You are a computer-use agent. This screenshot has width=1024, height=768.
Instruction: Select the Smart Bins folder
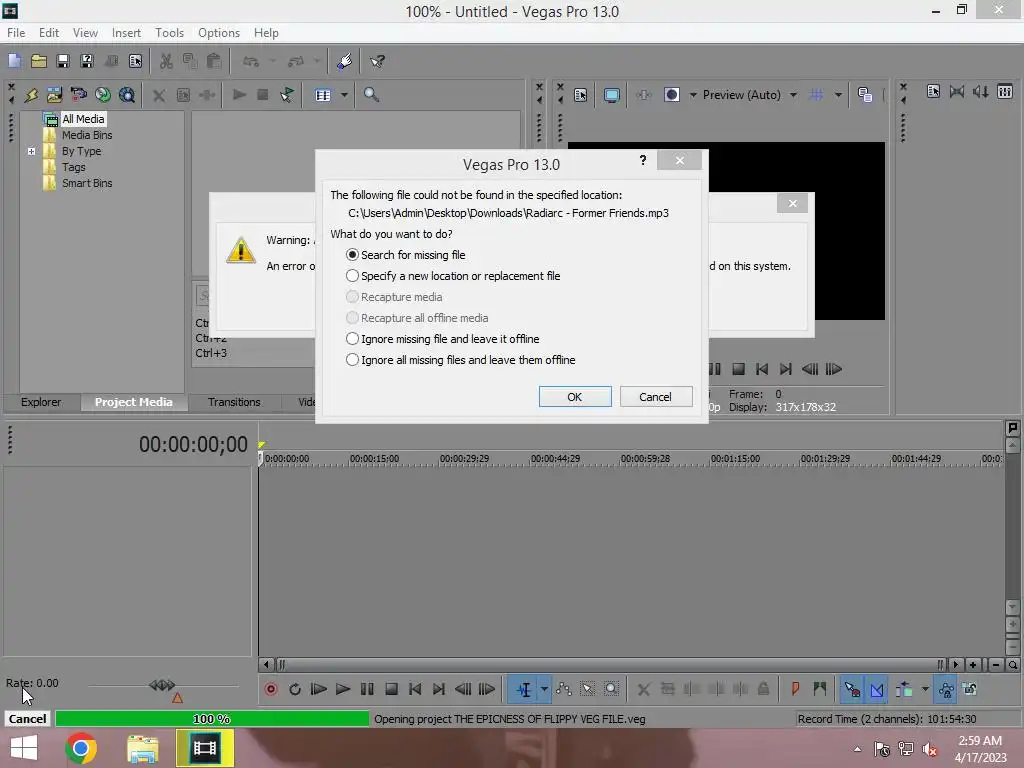87,184
